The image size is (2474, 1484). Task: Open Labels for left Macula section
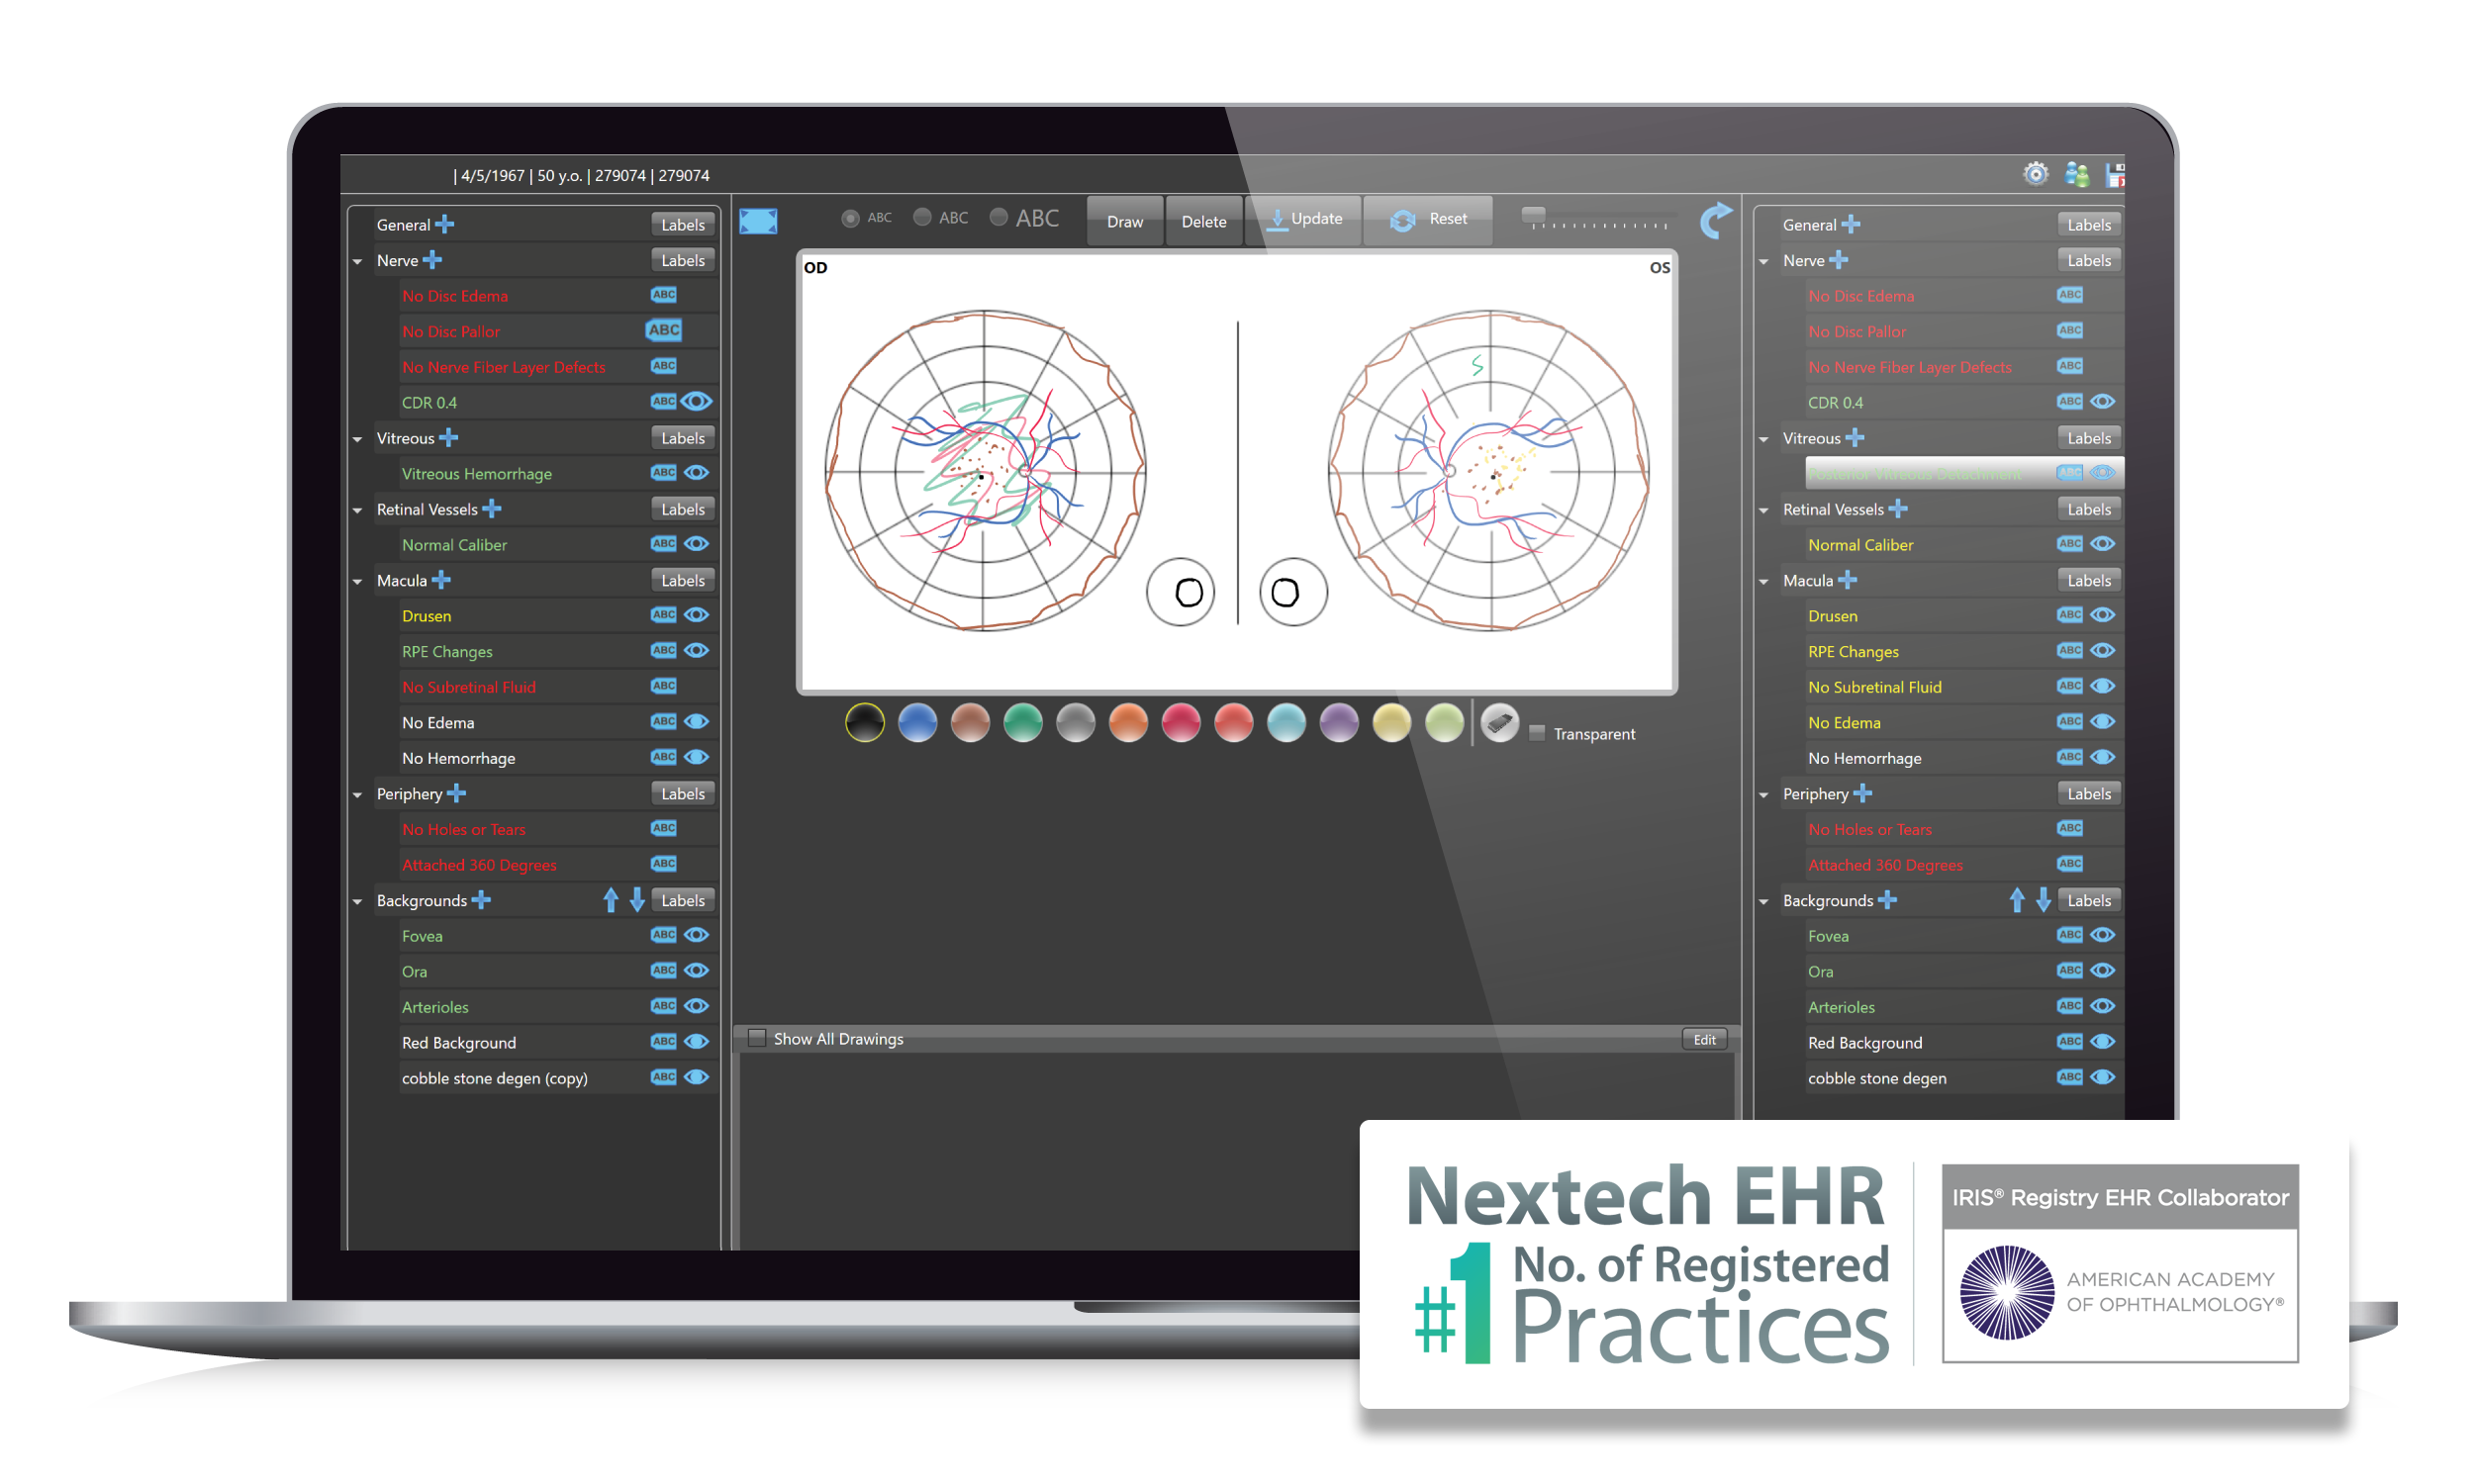click(x=683, y=580)
